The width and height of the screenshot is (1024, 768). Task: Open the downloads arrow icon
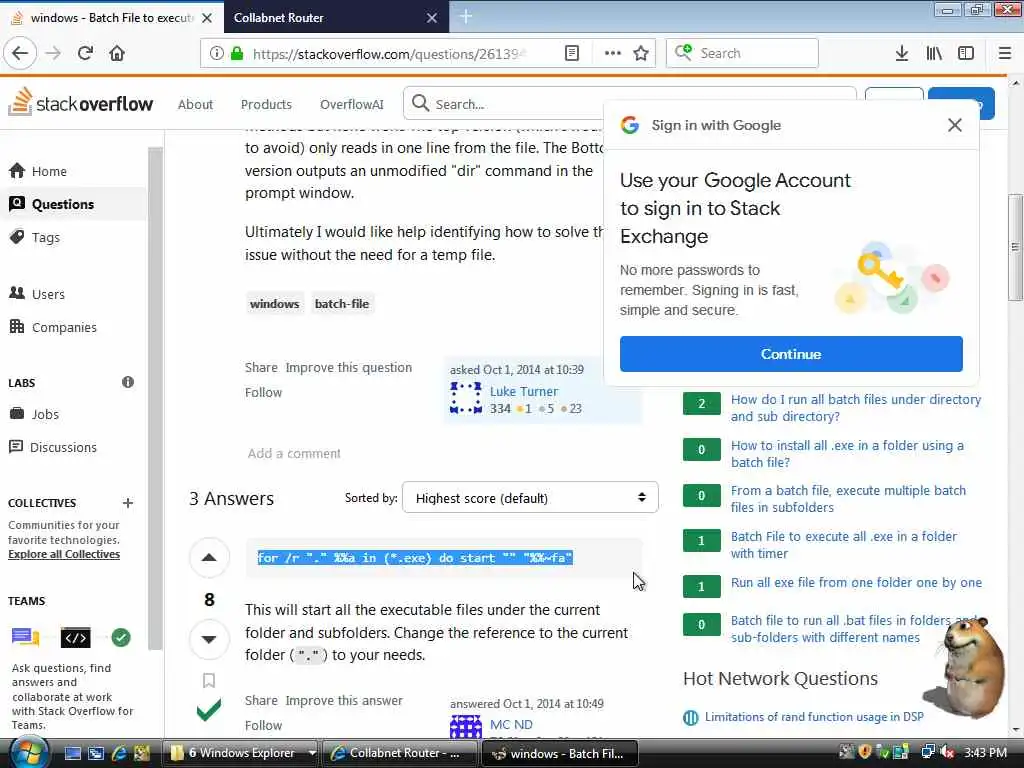tap(902, 53)
